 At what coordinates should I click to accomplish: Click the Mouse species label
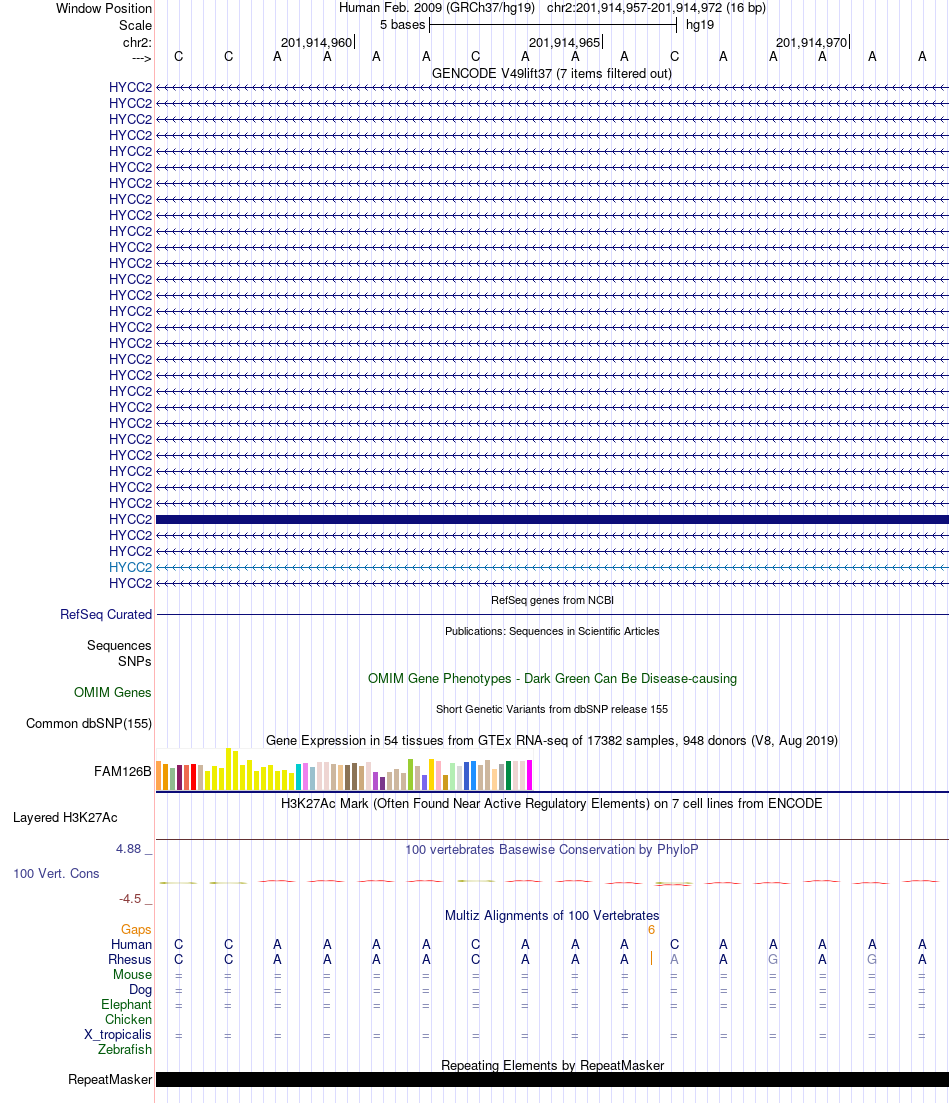tap(132, 974)
